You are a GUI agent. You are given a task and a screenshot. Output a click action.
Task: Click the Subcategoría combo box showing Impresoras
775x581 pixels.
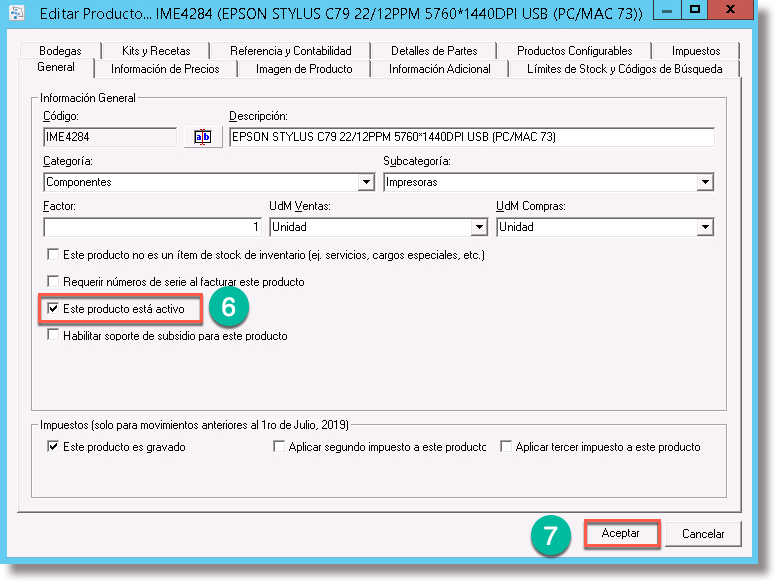coord(549,182)
